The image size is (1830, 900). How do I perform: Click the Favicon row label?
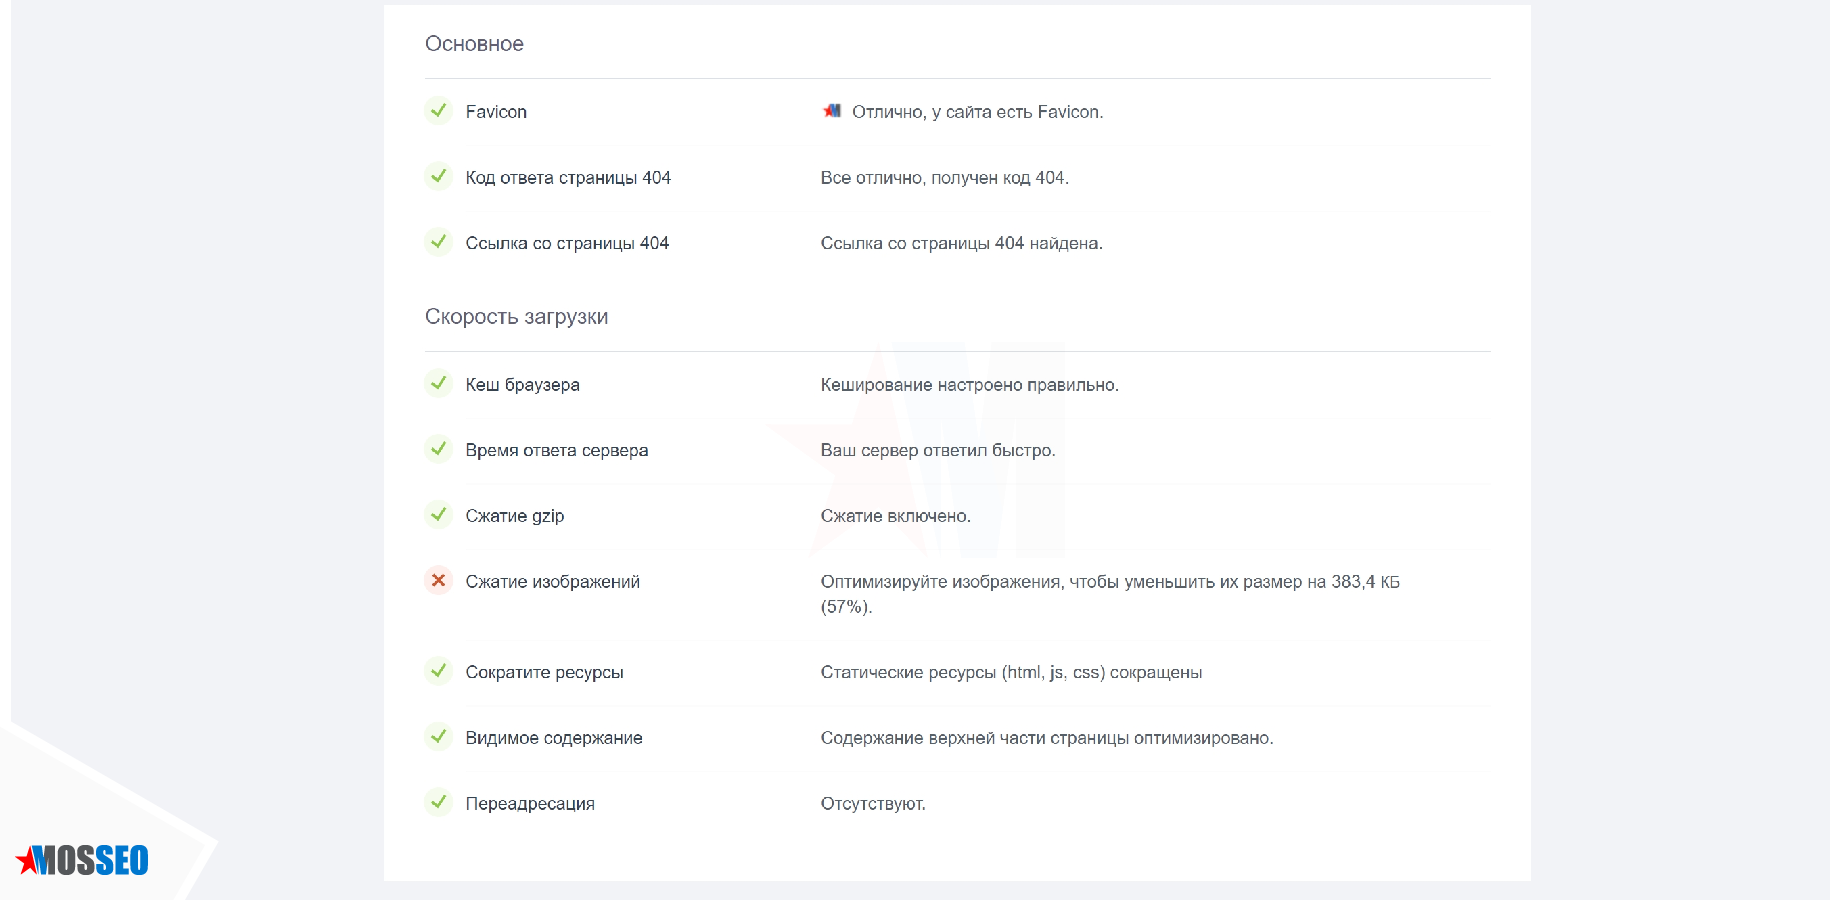[x=496, y=112]
